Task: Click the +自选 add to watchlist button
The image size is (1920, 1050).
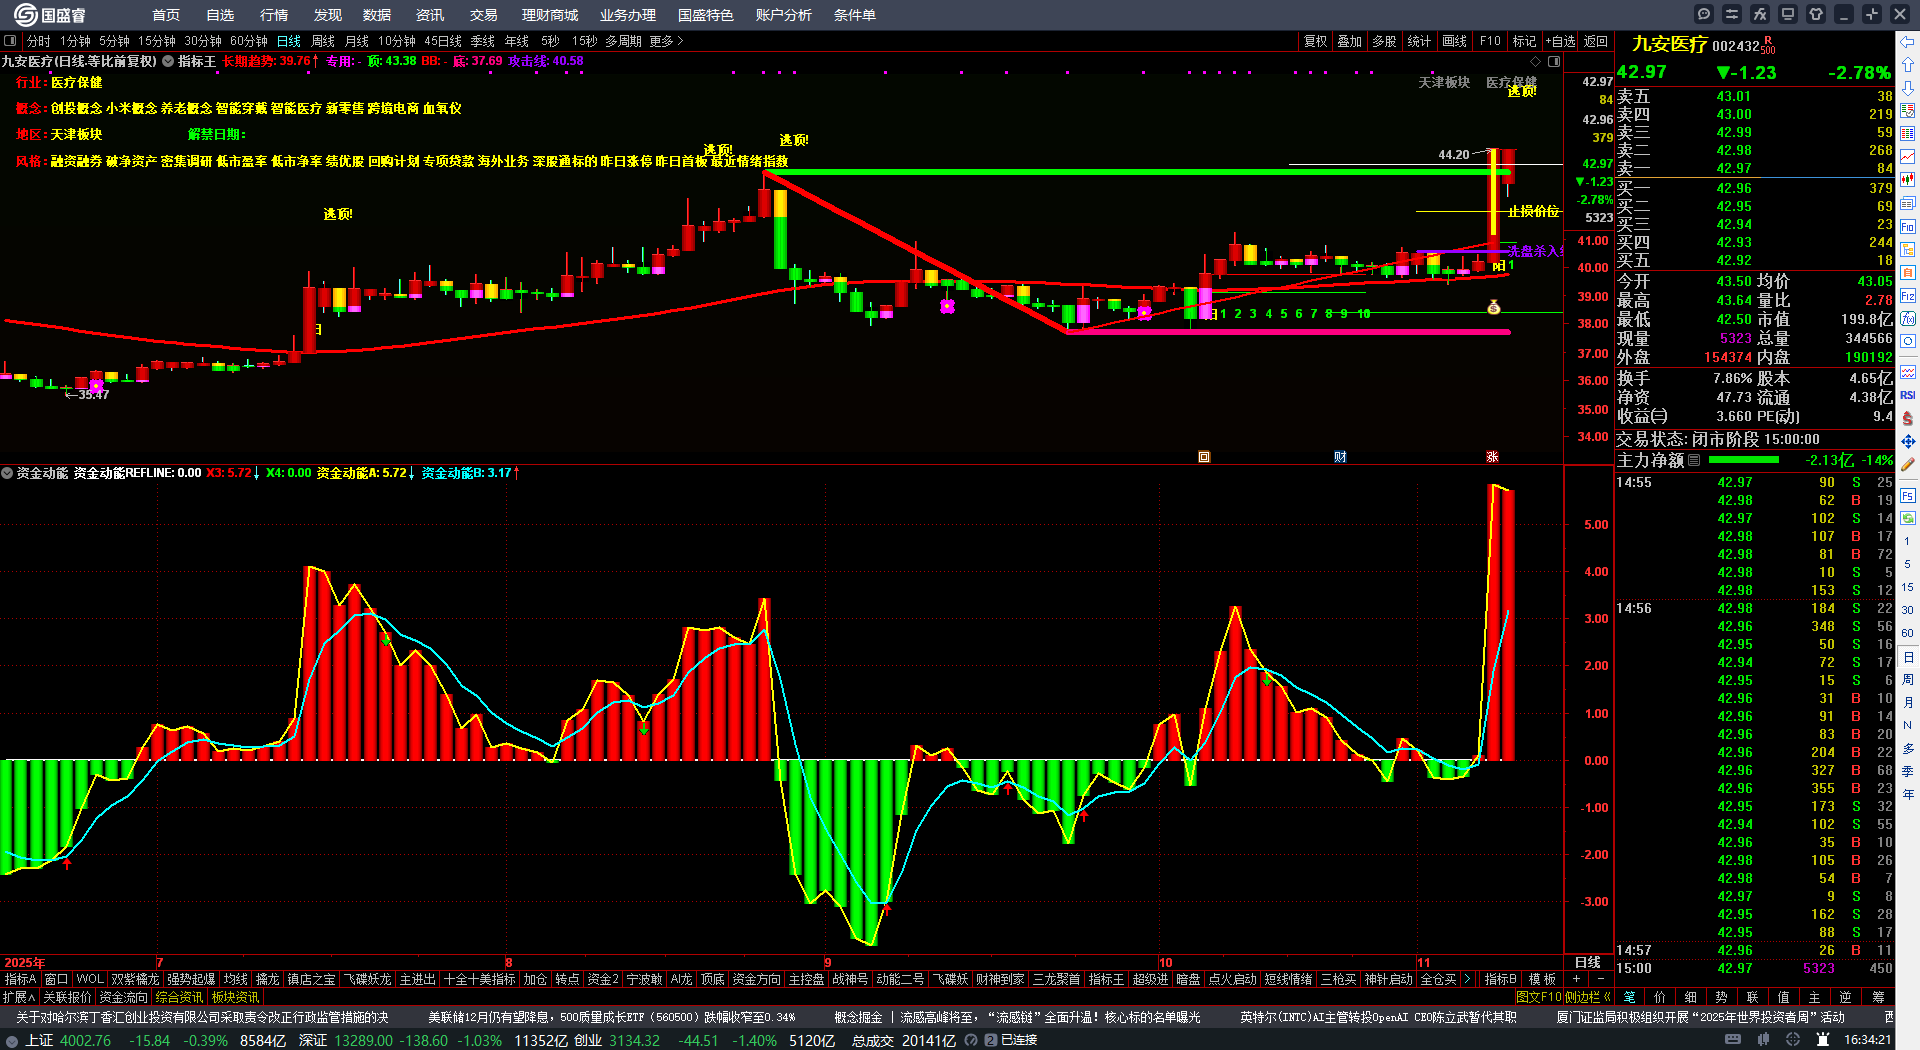Action: tap(1560, 41)
